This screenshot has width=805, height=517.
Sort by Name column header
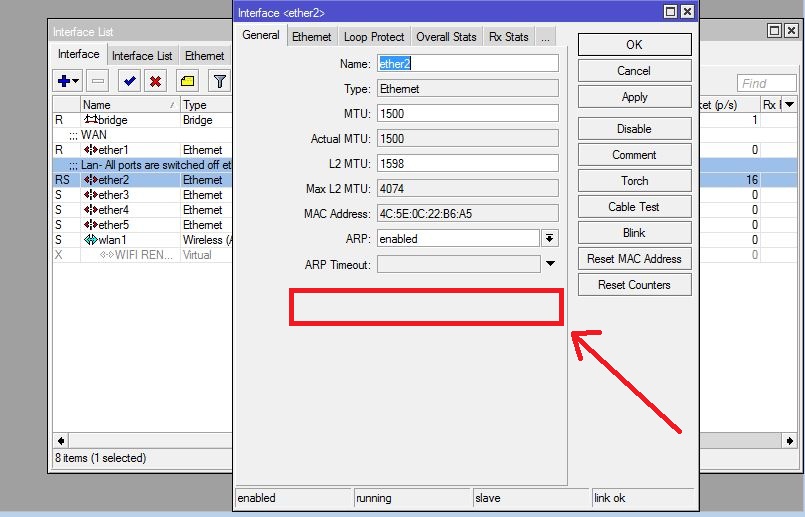coord(130,105)
